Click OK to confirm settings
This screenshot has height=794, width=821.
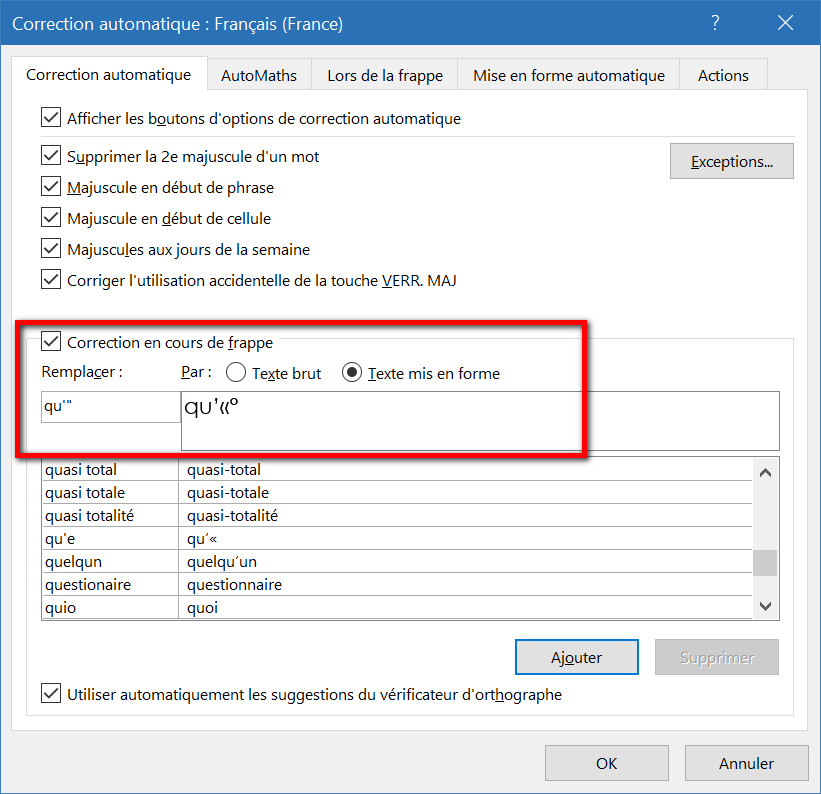(x=606, y=763)
